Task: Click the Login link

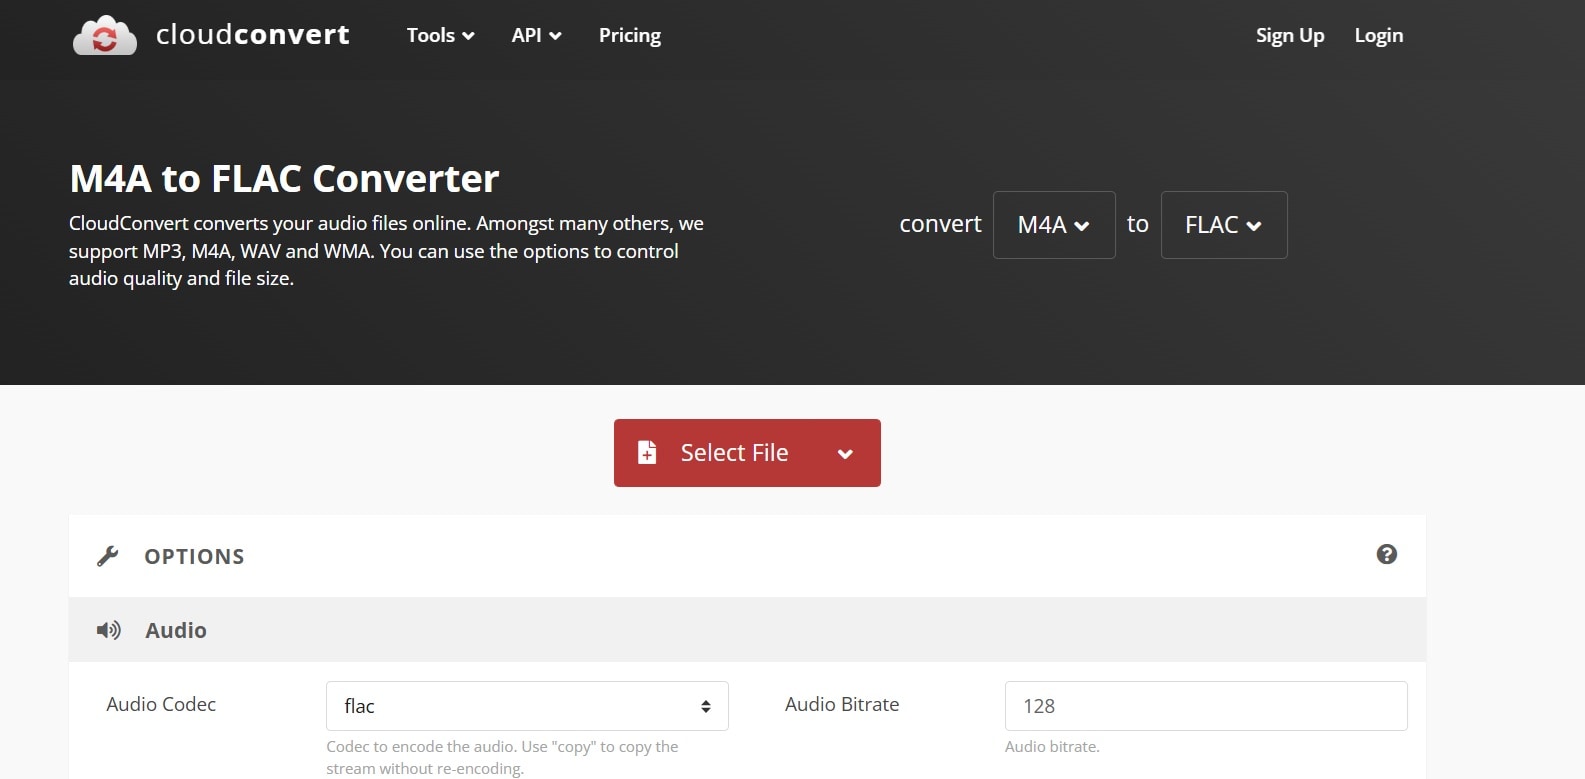Action: (x=1379, y=35)
